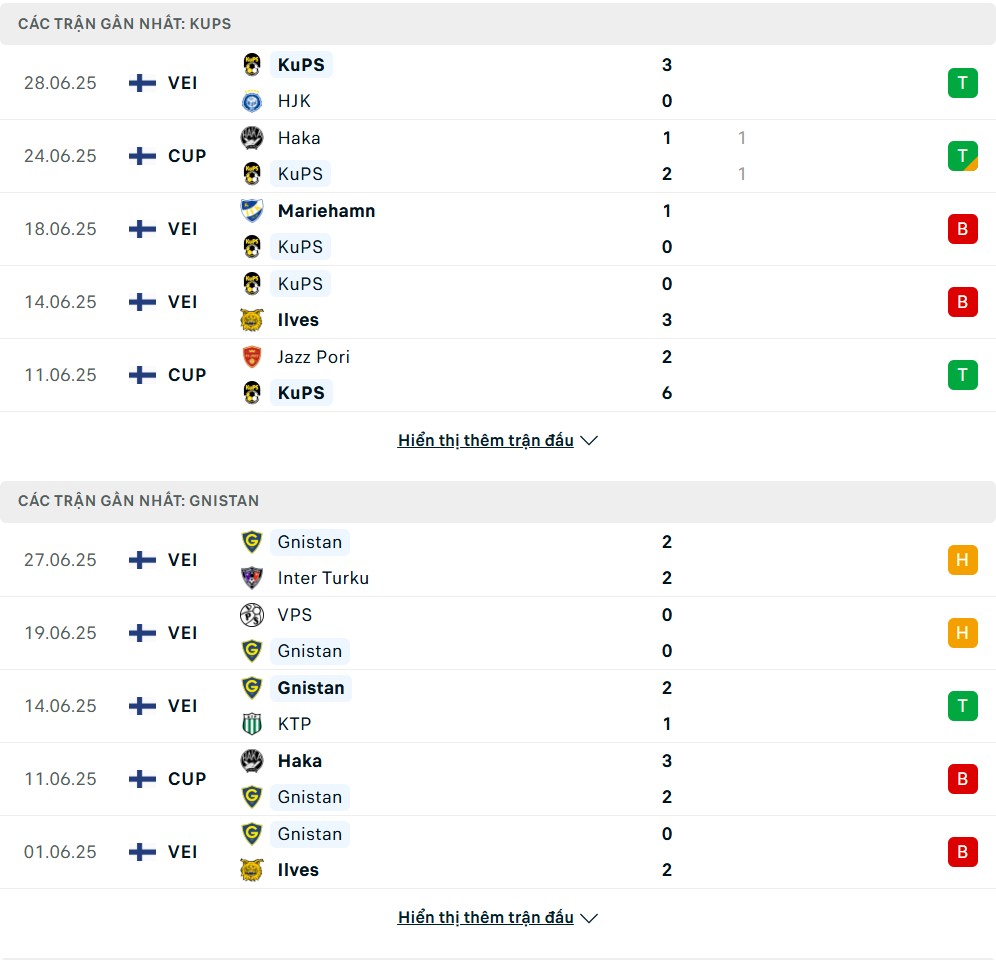Click the red B badge for Mariehamn match
The width and height of the screenshot is (996, 960).
[962, 229]
